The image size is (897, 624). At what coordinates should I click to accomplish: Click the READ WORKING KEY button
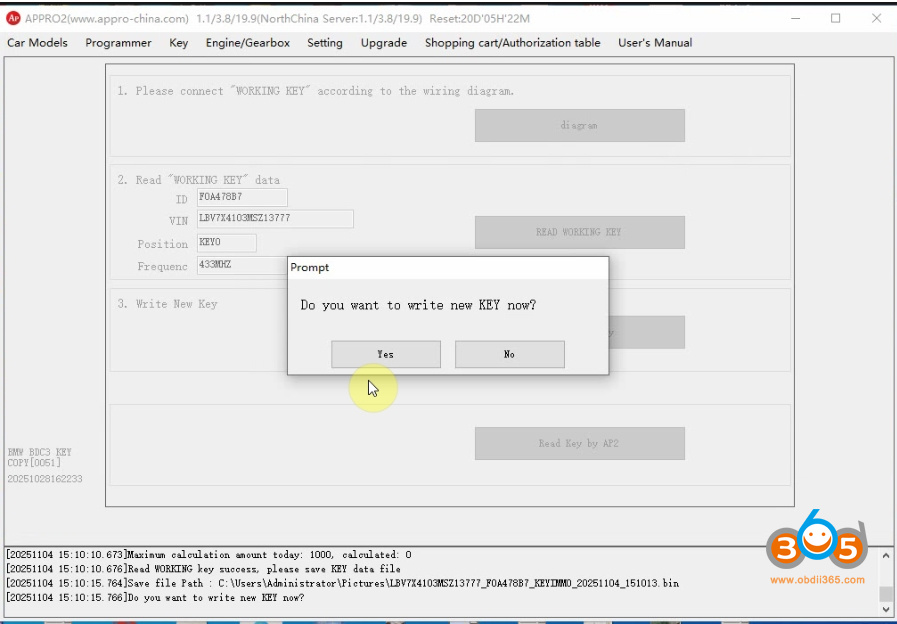[x=579, y=232]
